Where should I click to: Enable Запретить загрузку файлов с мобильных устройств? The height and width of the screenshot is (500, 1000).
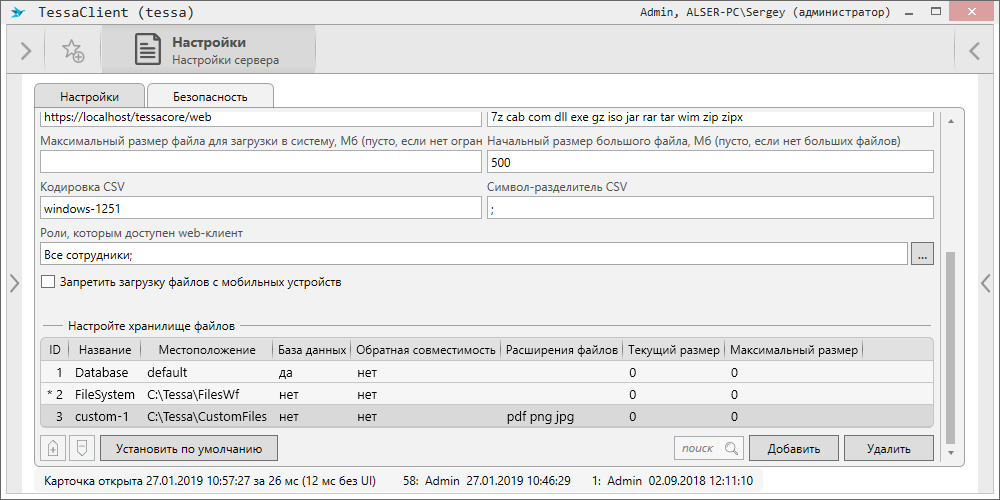click(48, 282)
